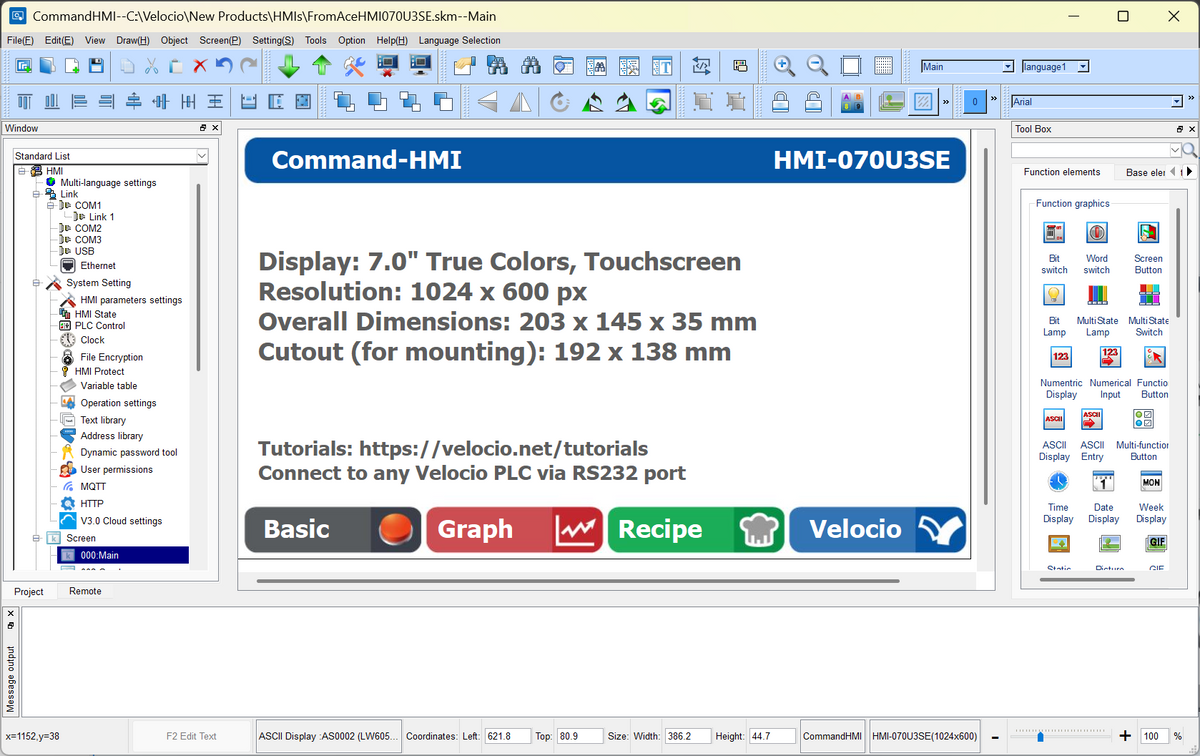Switch to the Project tab
This screenshot has height=756, width=1200.
coord(28,591)
